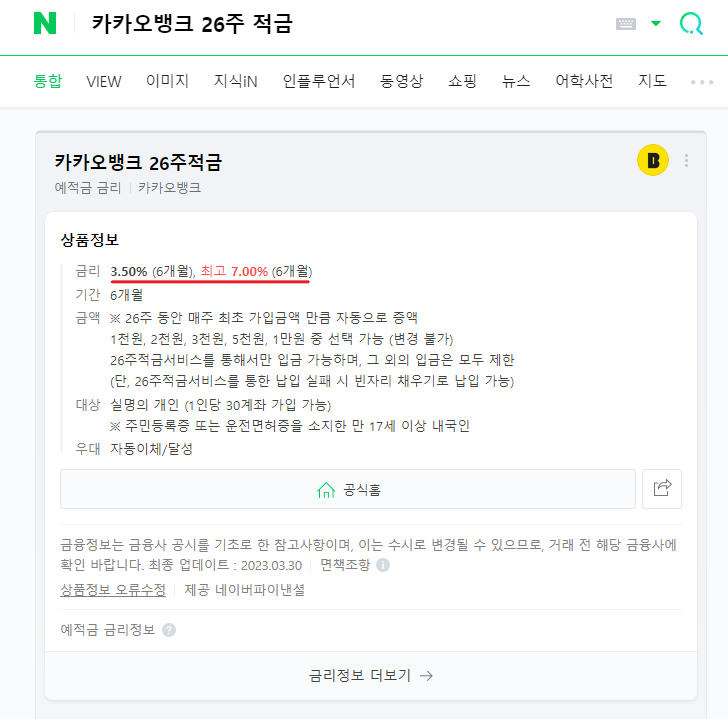Select the 뉴스 tab

coord(516,81)
